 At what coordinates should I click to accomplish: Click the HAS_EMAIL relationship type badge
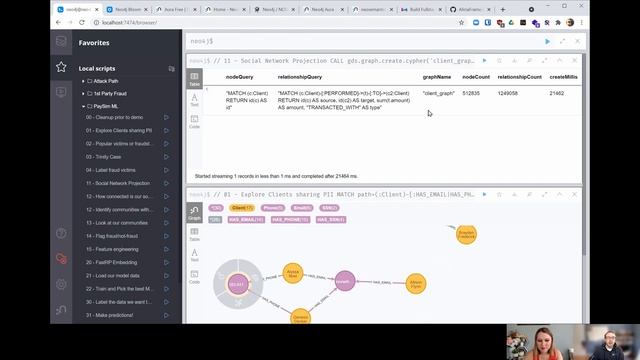[x=246, y=220]
